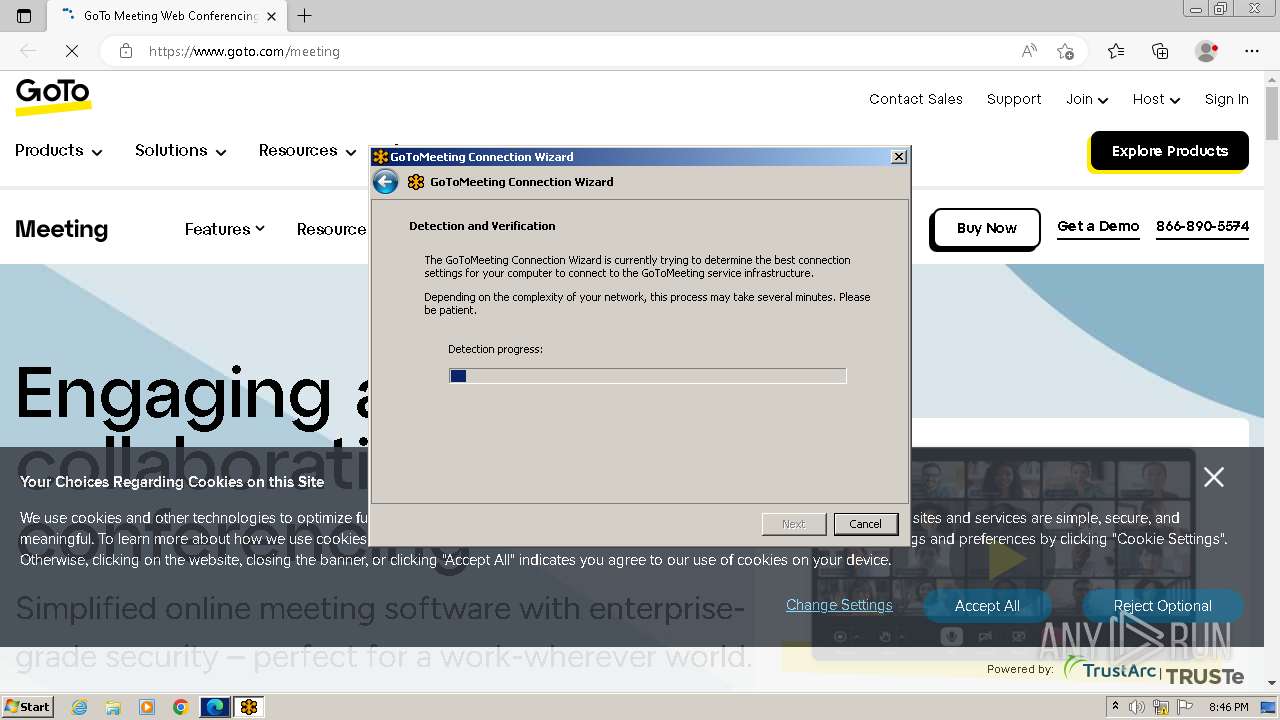
Task: Show hidden system tray icons
Action: coord(1116,706)
